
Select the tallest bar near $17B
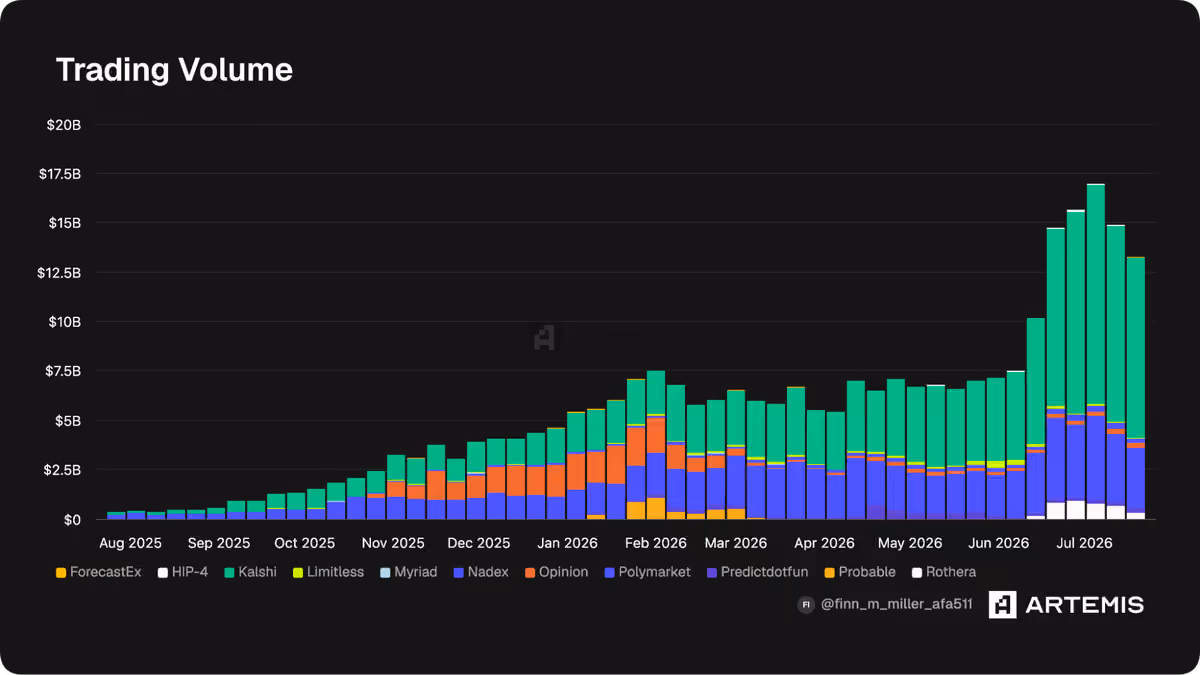tap(1096, 351)
